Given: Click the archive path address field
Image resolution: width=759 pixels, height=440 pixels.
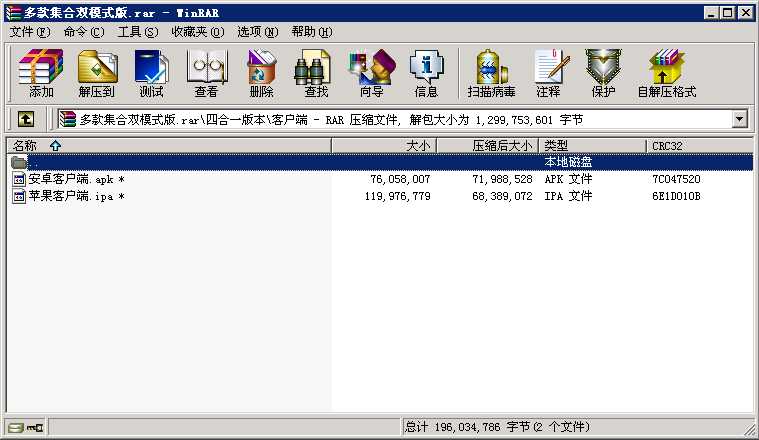Looking at the screenshot, I should [395, 119].
